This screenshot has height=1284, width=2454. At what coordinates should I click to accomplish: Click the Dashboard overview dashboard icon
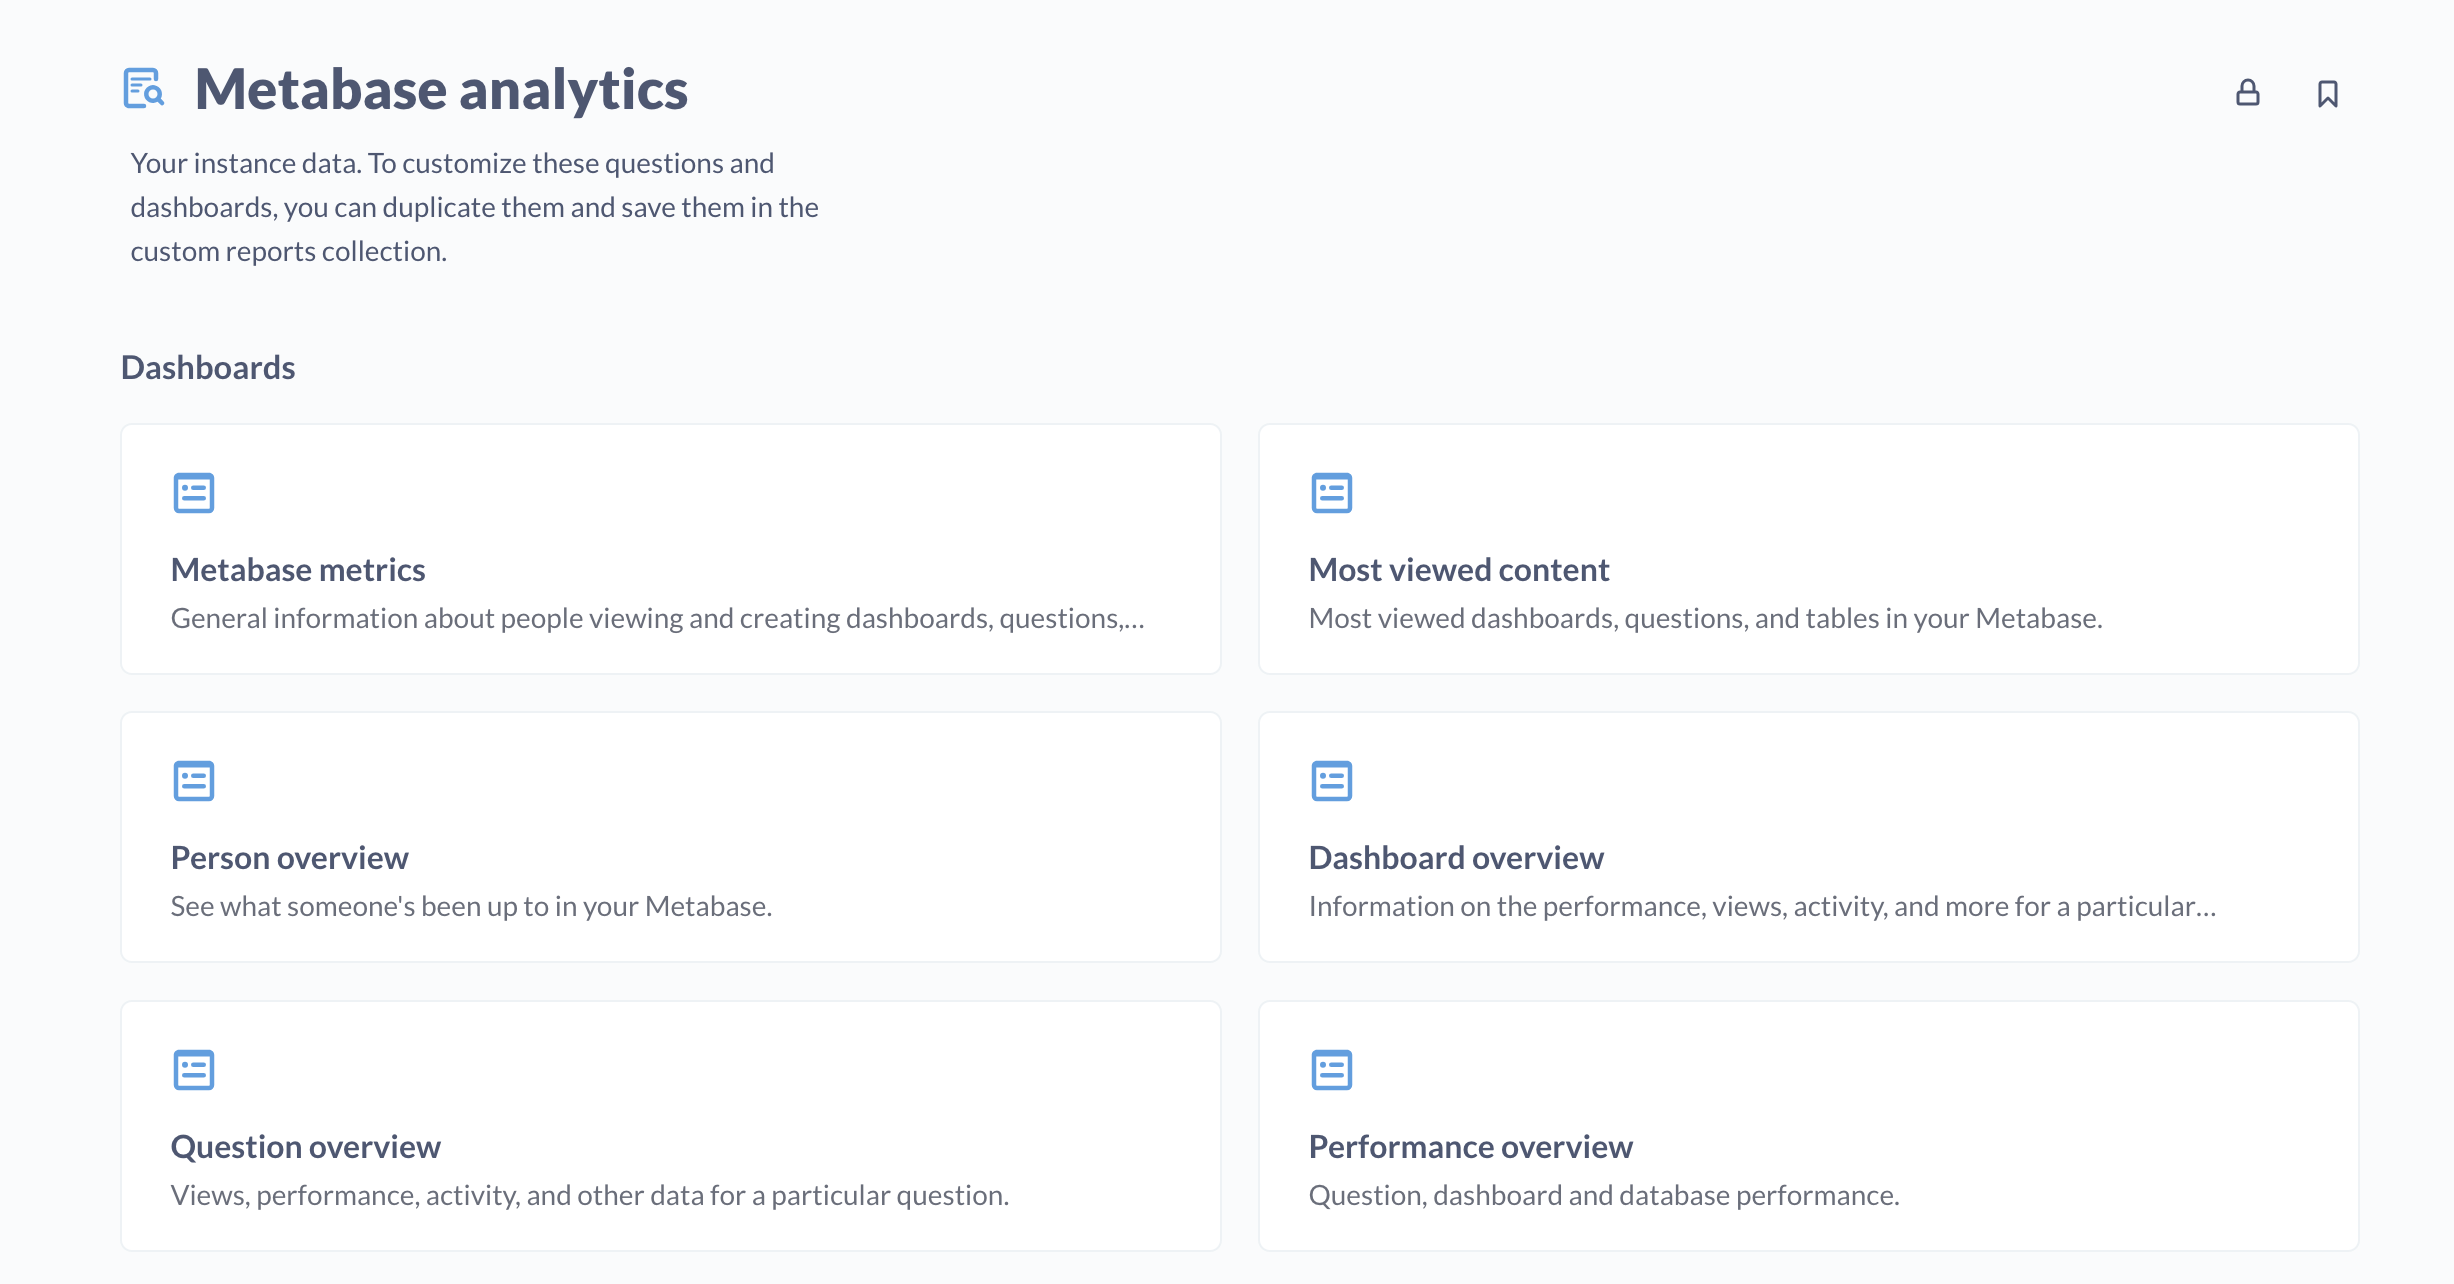[x=1331, y=781]
